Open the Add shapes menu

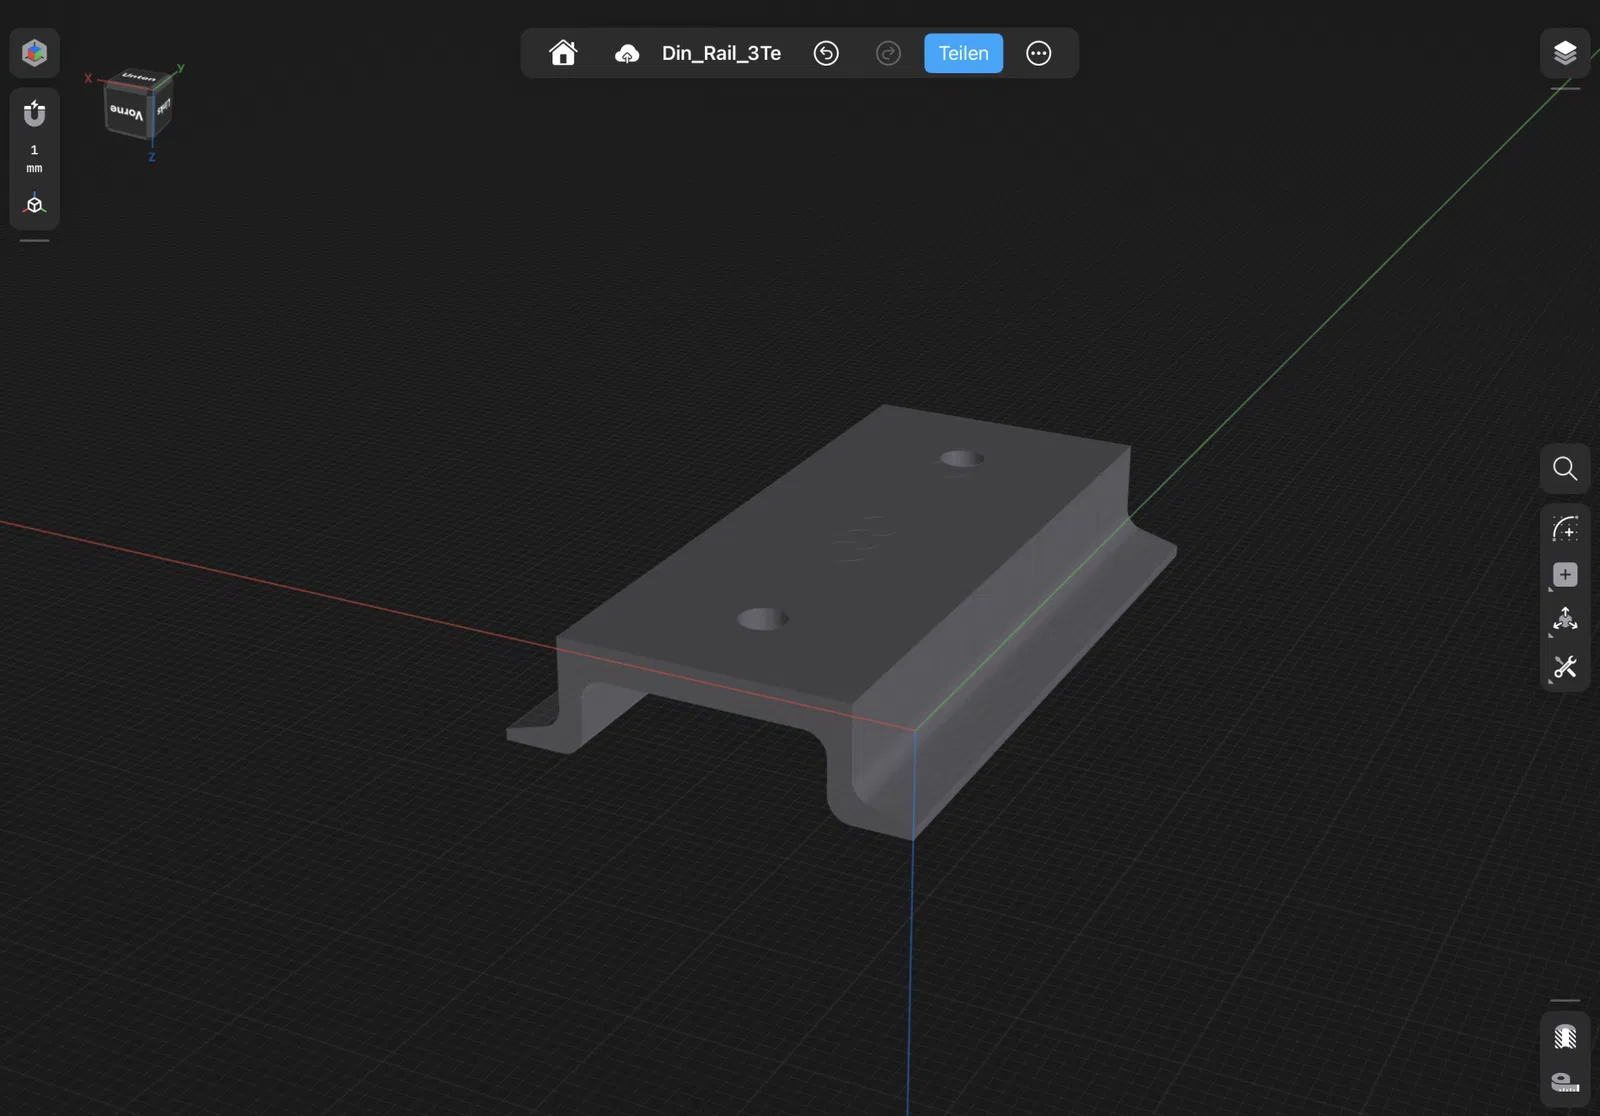(1565, 575)
